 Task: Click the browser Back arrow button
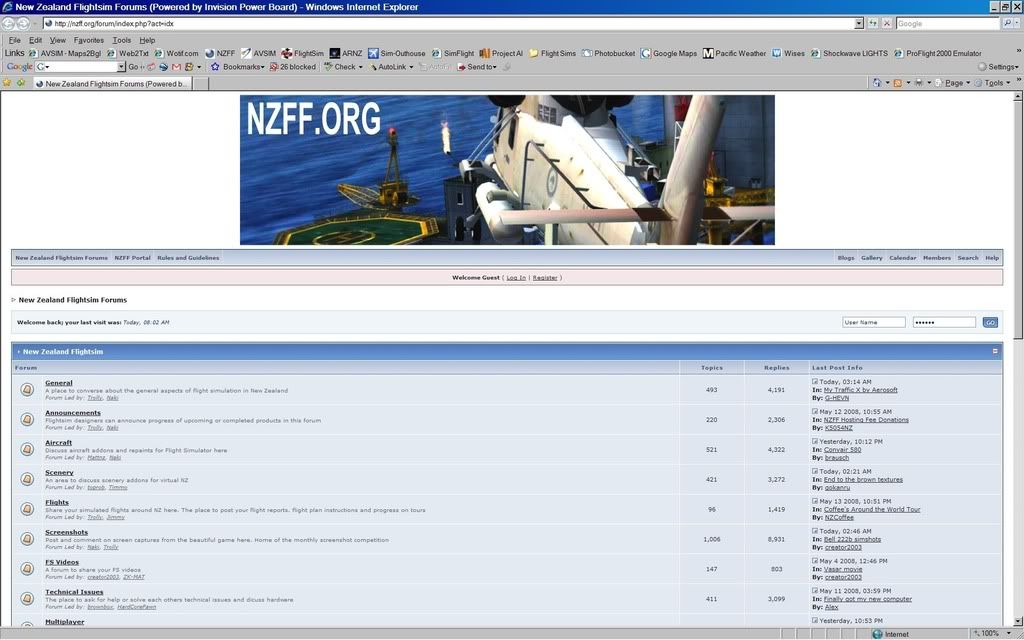click(x=9, y=23)
